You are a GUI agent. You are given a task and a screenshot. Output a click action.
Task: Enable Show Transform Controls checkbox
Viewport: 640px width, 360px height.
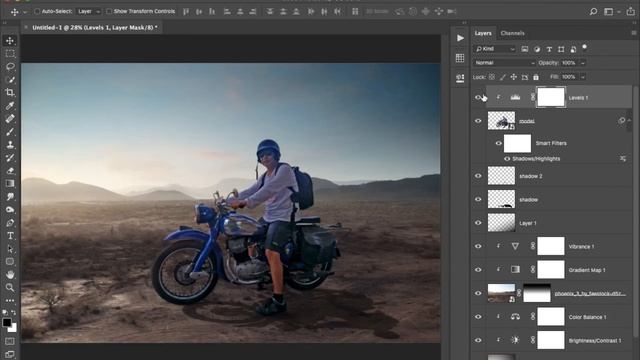[x=109, y=11]
